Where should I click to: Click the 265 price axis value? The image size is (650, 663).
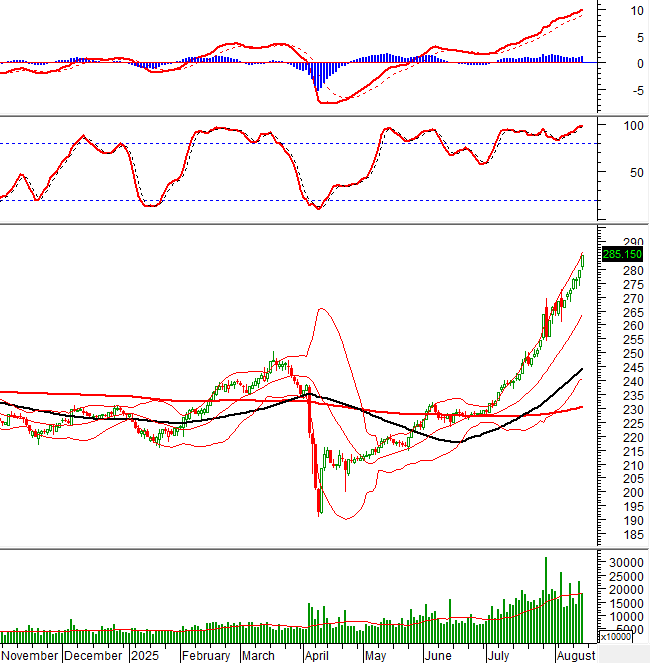tap(633, 312)
